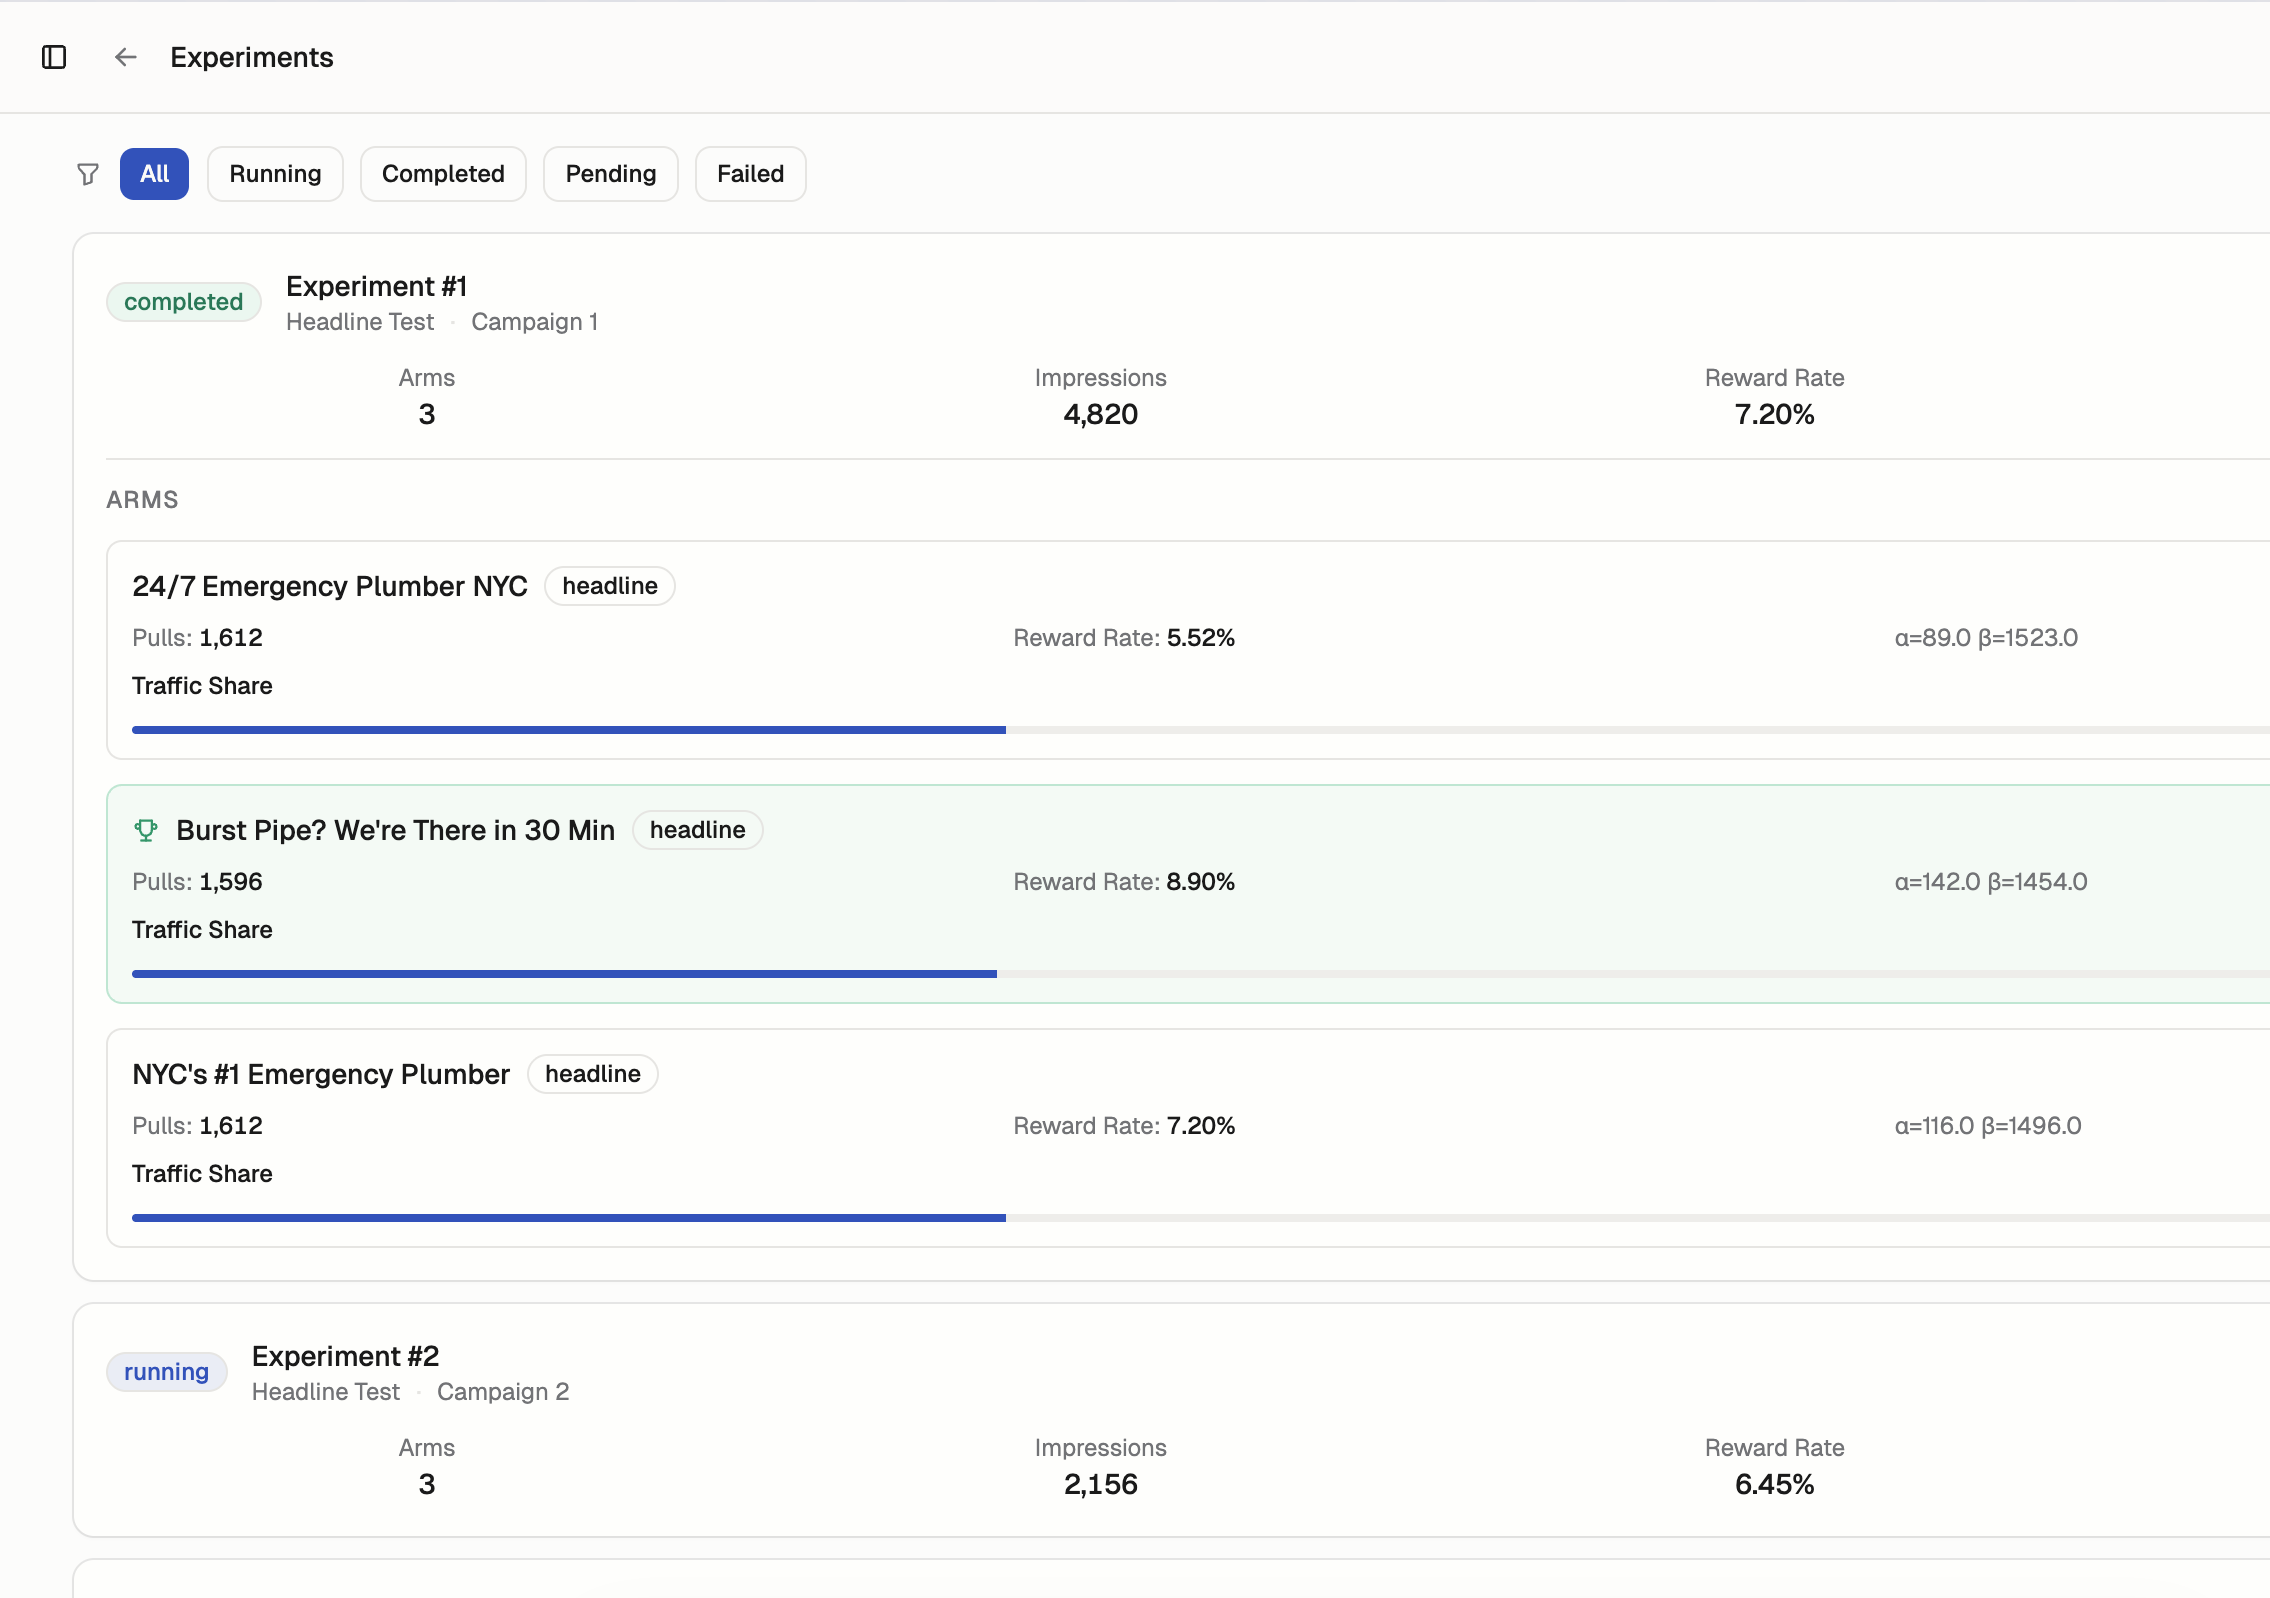
Task: Open Experiment #1 details
Action: pos(376,286)
